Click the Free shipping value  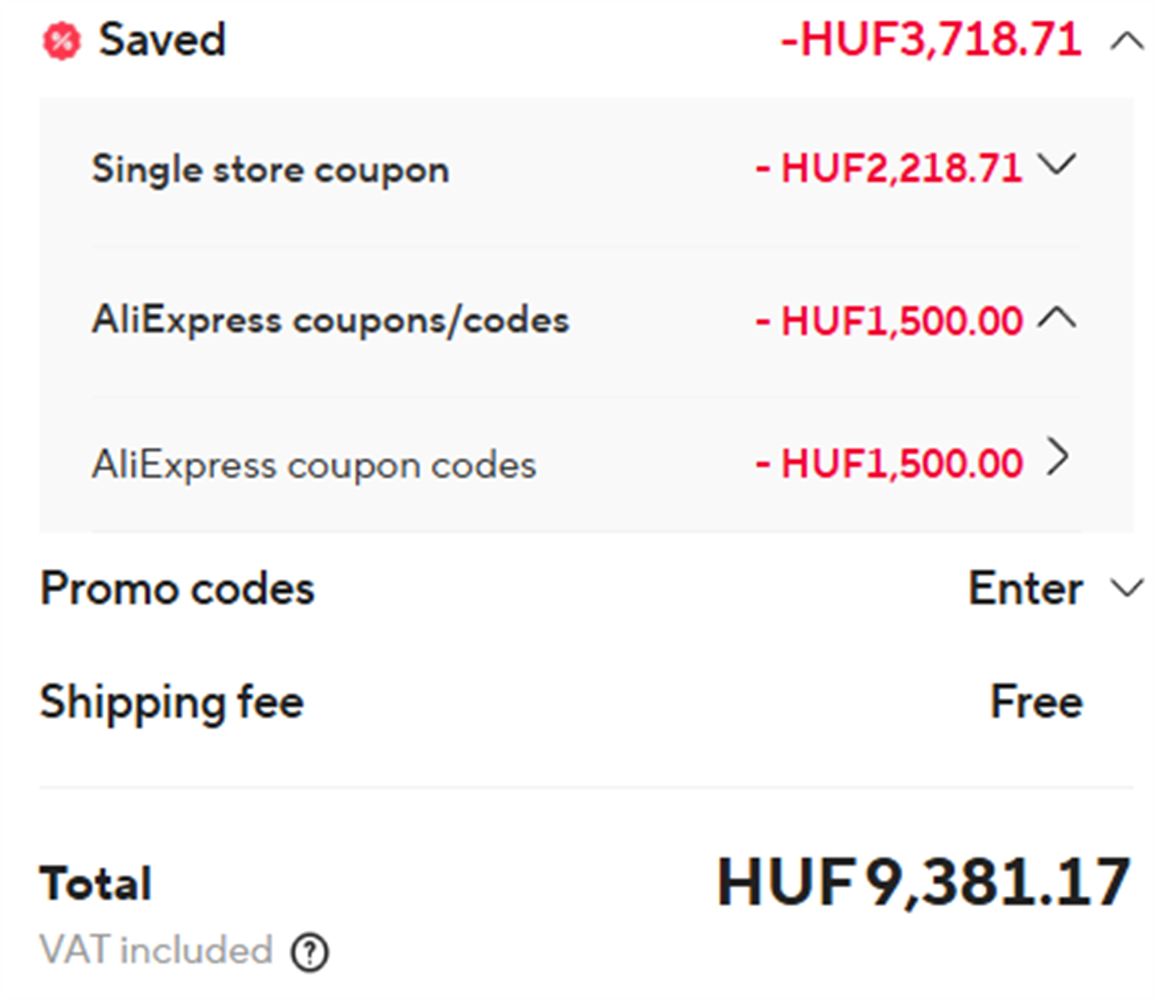point(1036,702)
